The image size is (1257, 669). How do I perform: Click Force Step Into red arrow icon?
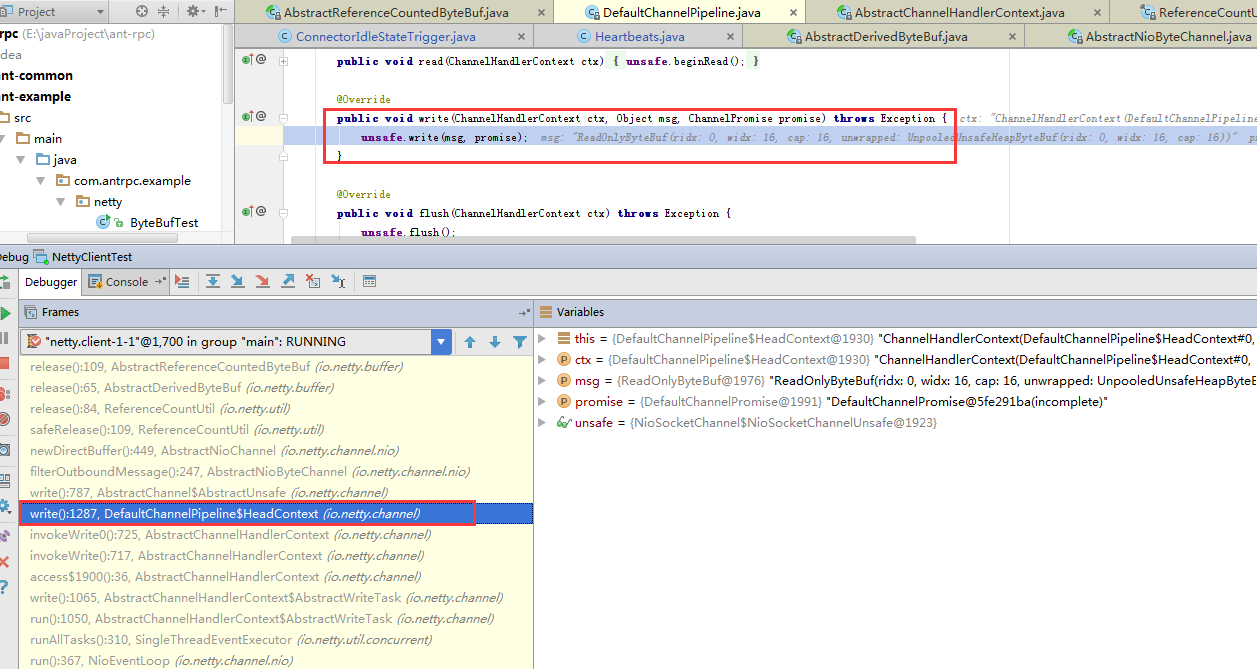[x=262, y=282]
